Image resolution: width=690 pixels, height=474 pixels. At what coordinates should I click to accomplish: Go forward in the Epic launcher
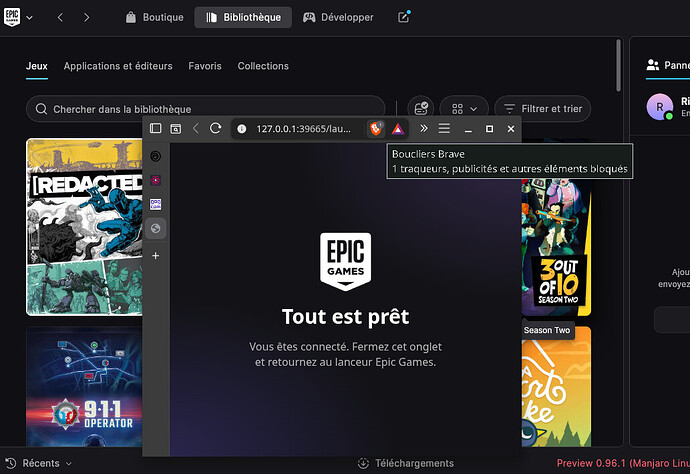(x=87, y=17)
